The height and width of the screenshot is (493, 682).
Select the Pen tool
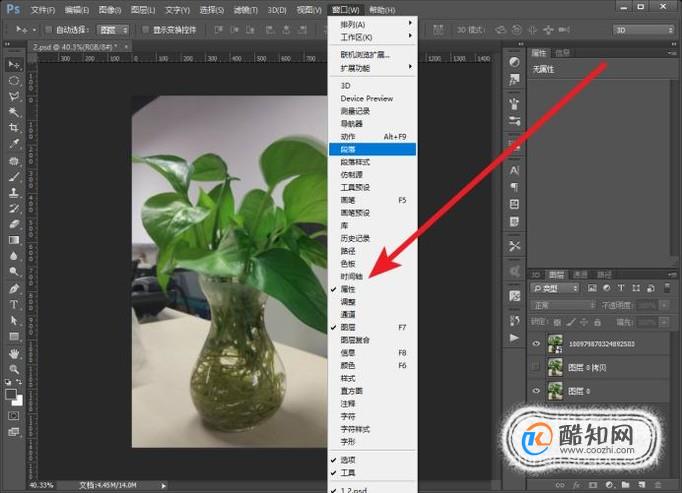(14, 288)
